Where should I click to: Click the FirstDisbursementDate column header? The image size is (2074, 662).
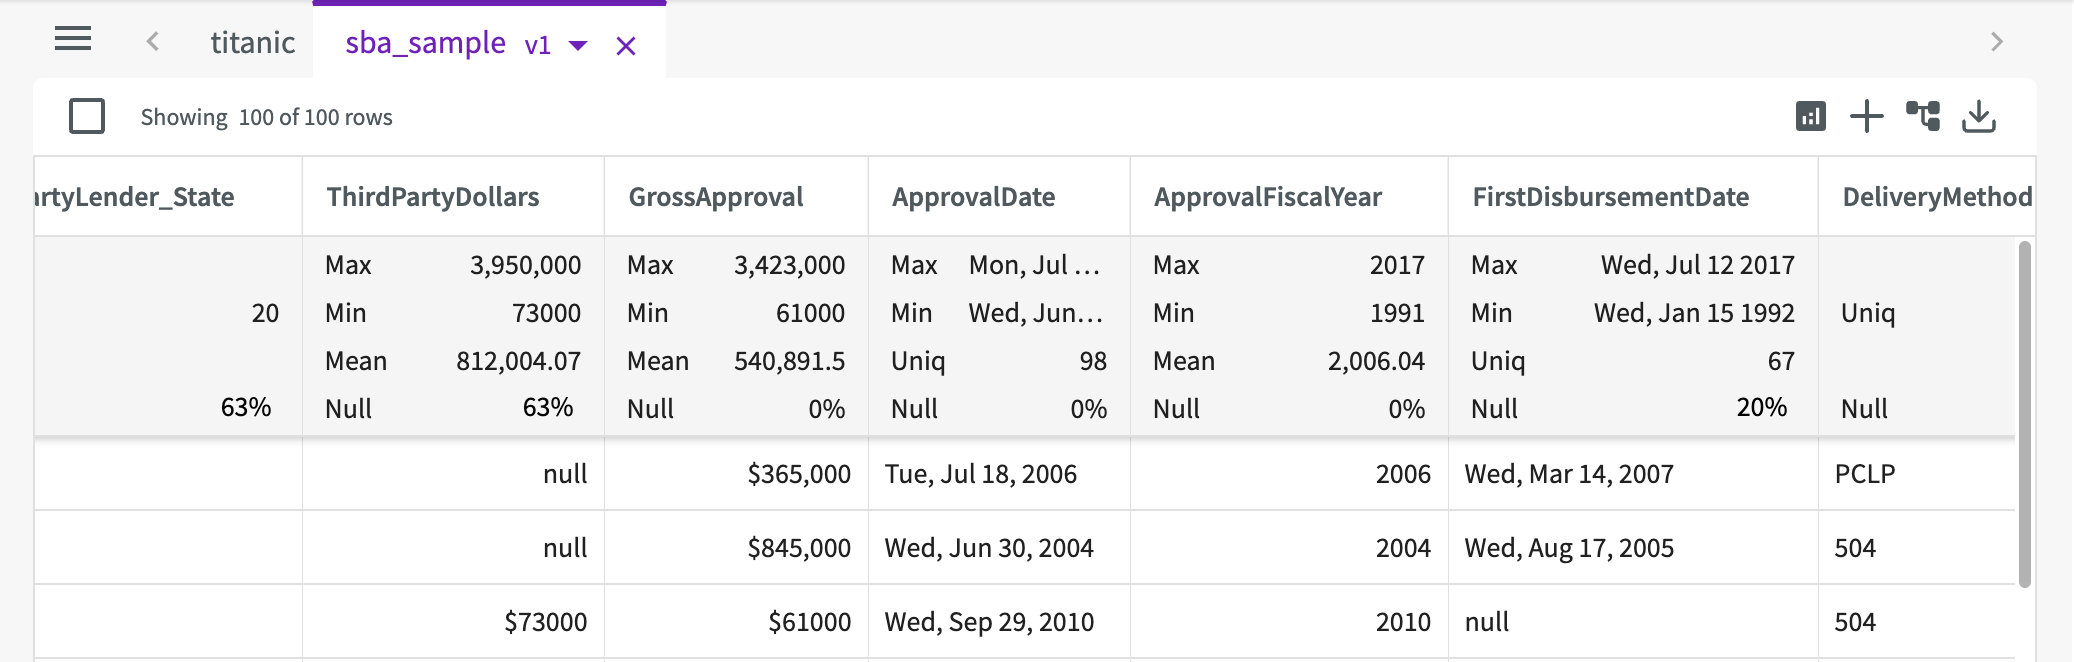coord(1610,197)
